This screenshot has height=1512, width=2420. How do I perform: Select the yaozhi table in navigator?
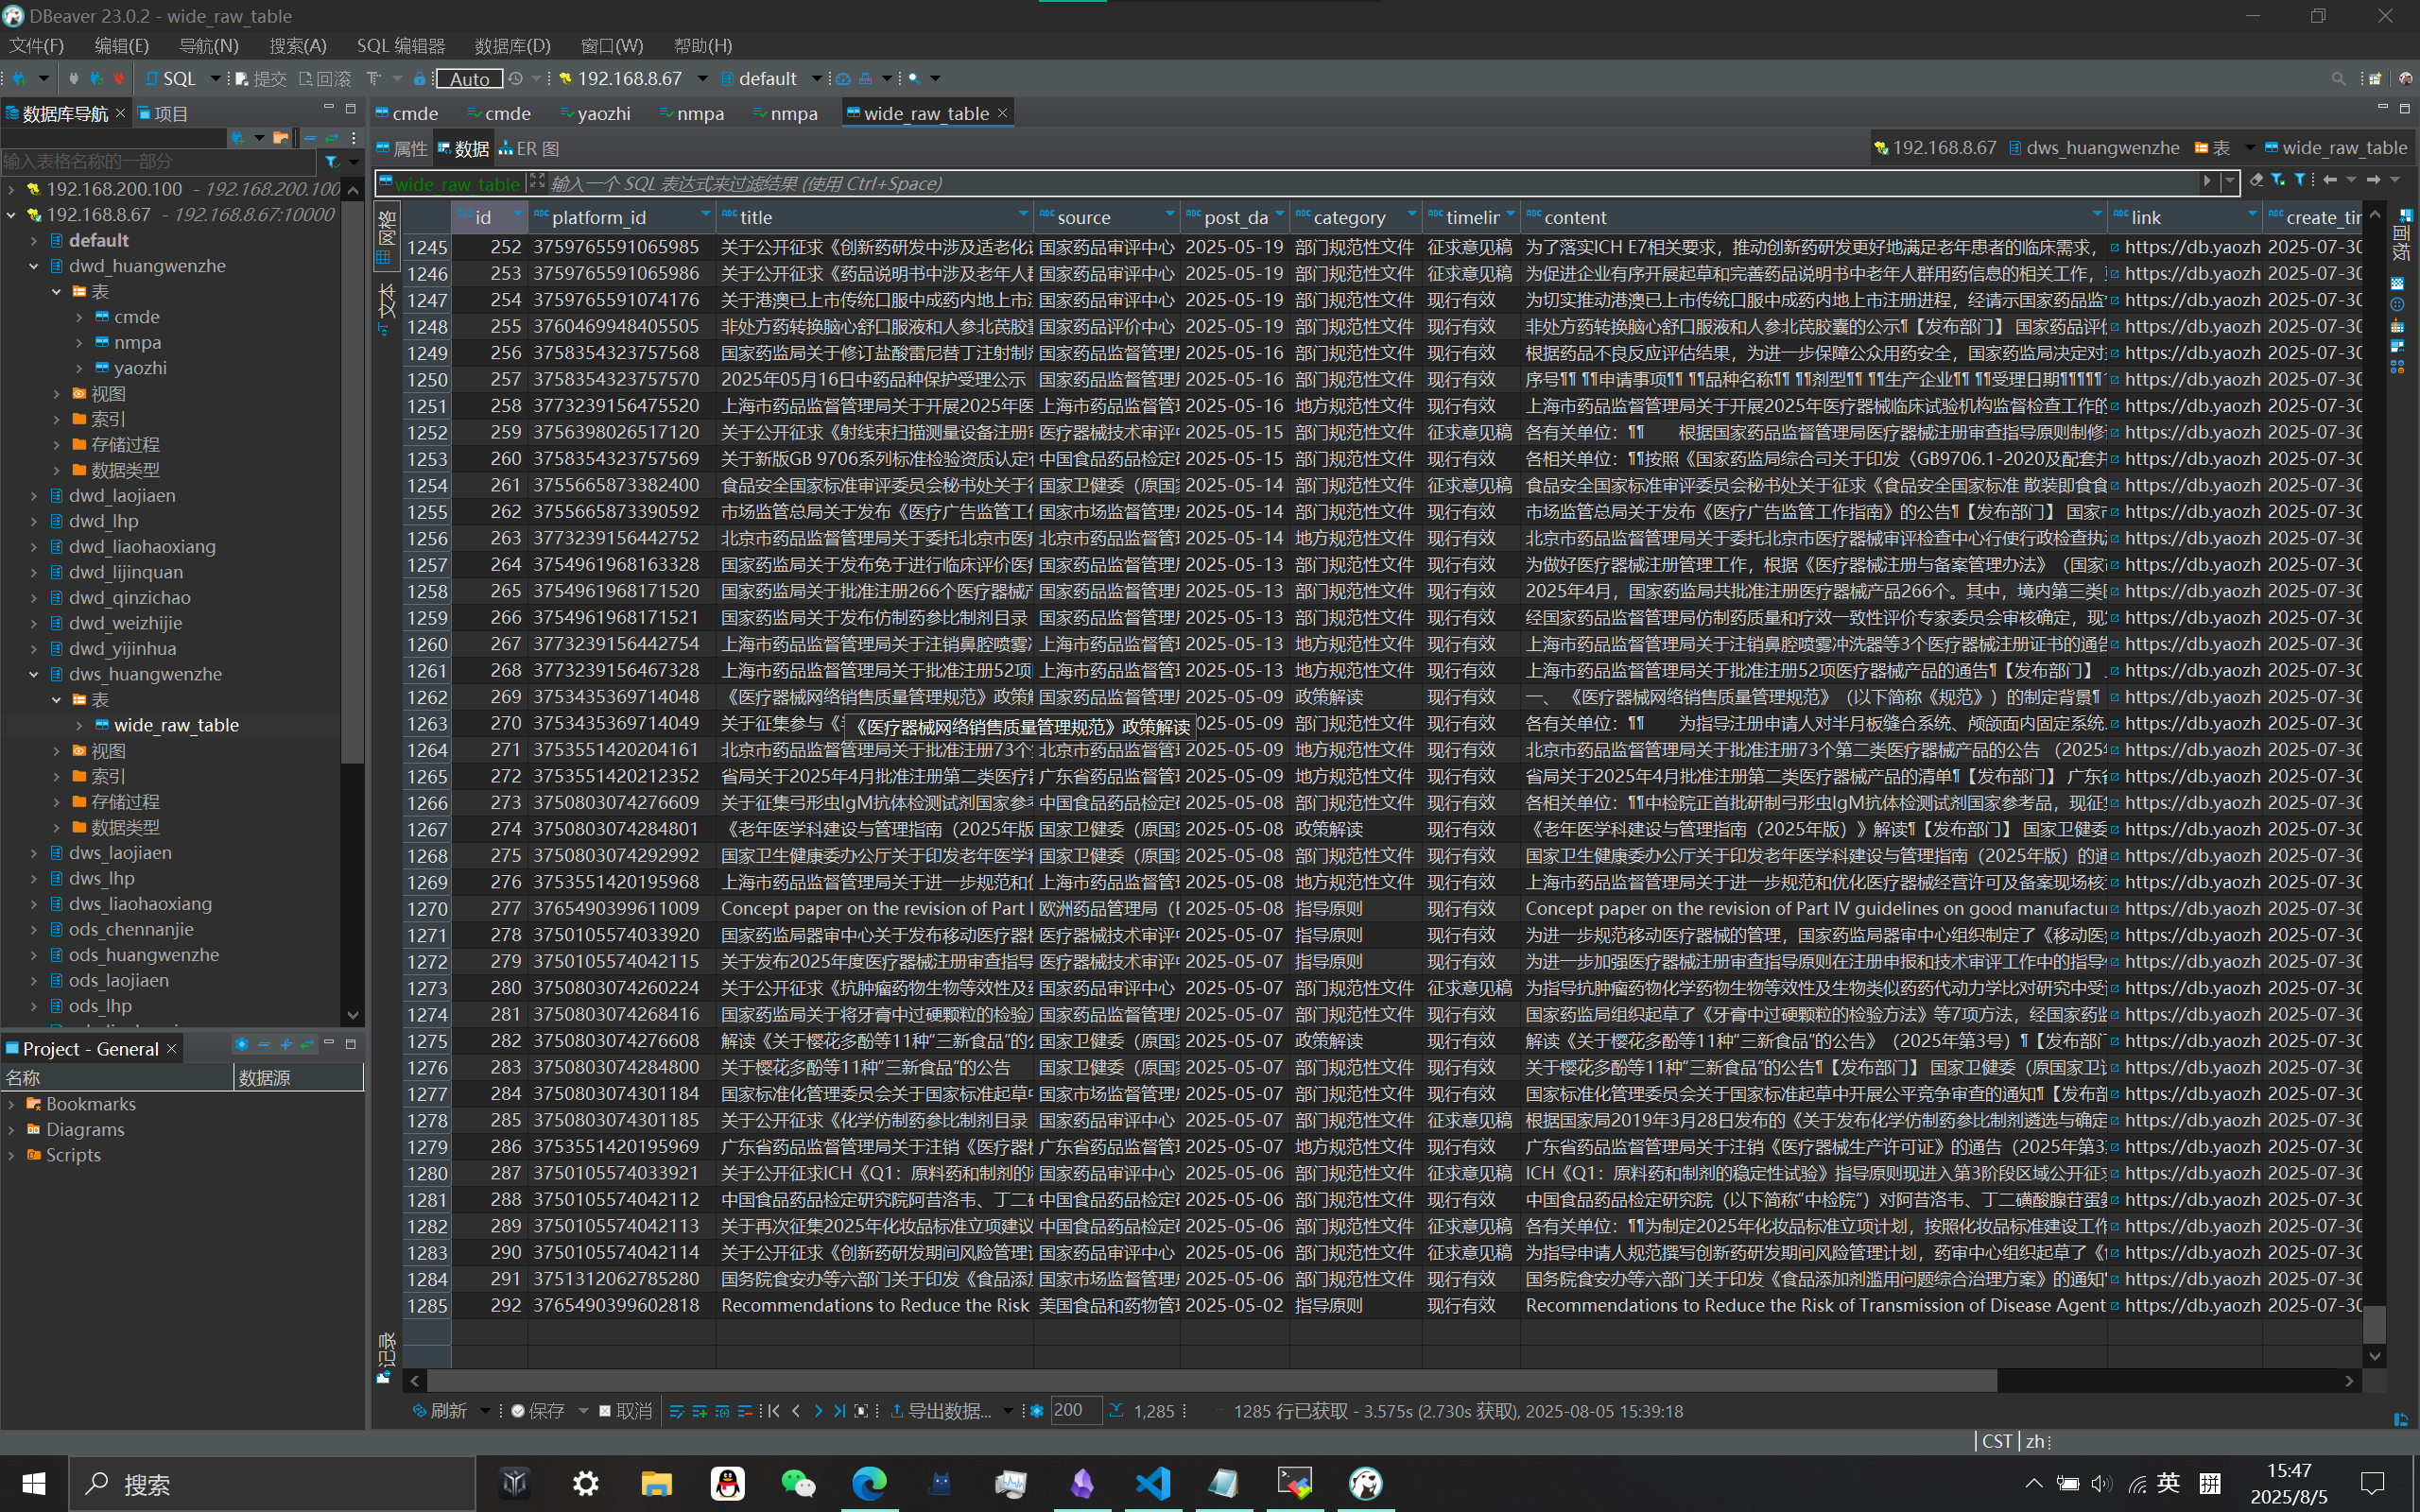pos(140,368)
